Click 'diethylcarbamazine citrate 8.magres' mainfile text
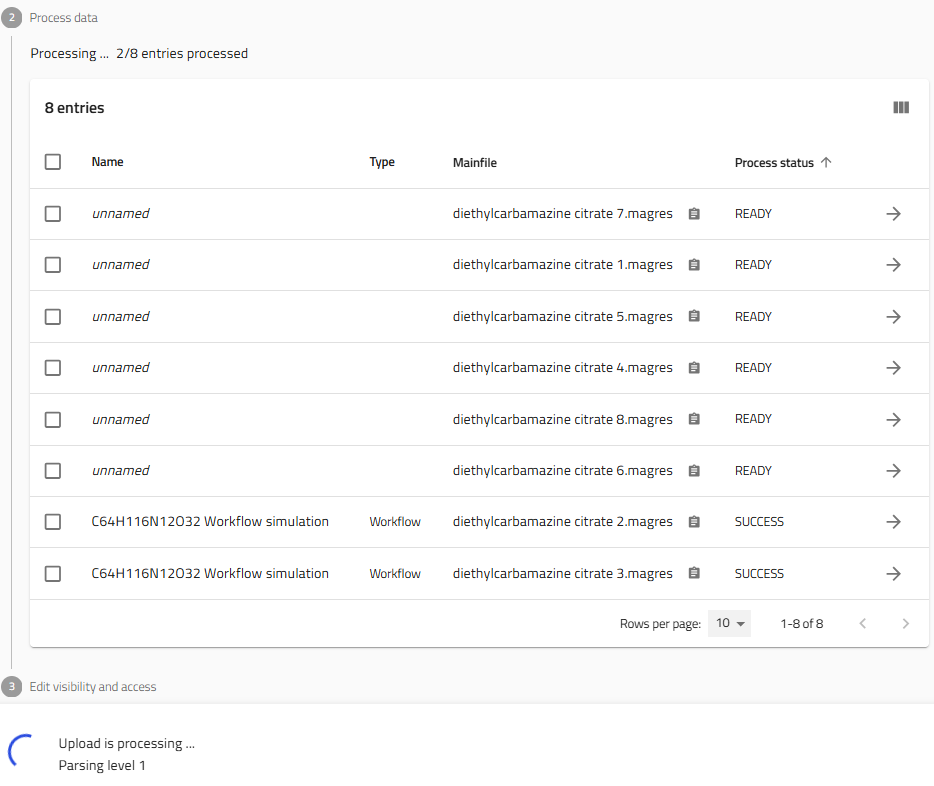 pos(562,419)
